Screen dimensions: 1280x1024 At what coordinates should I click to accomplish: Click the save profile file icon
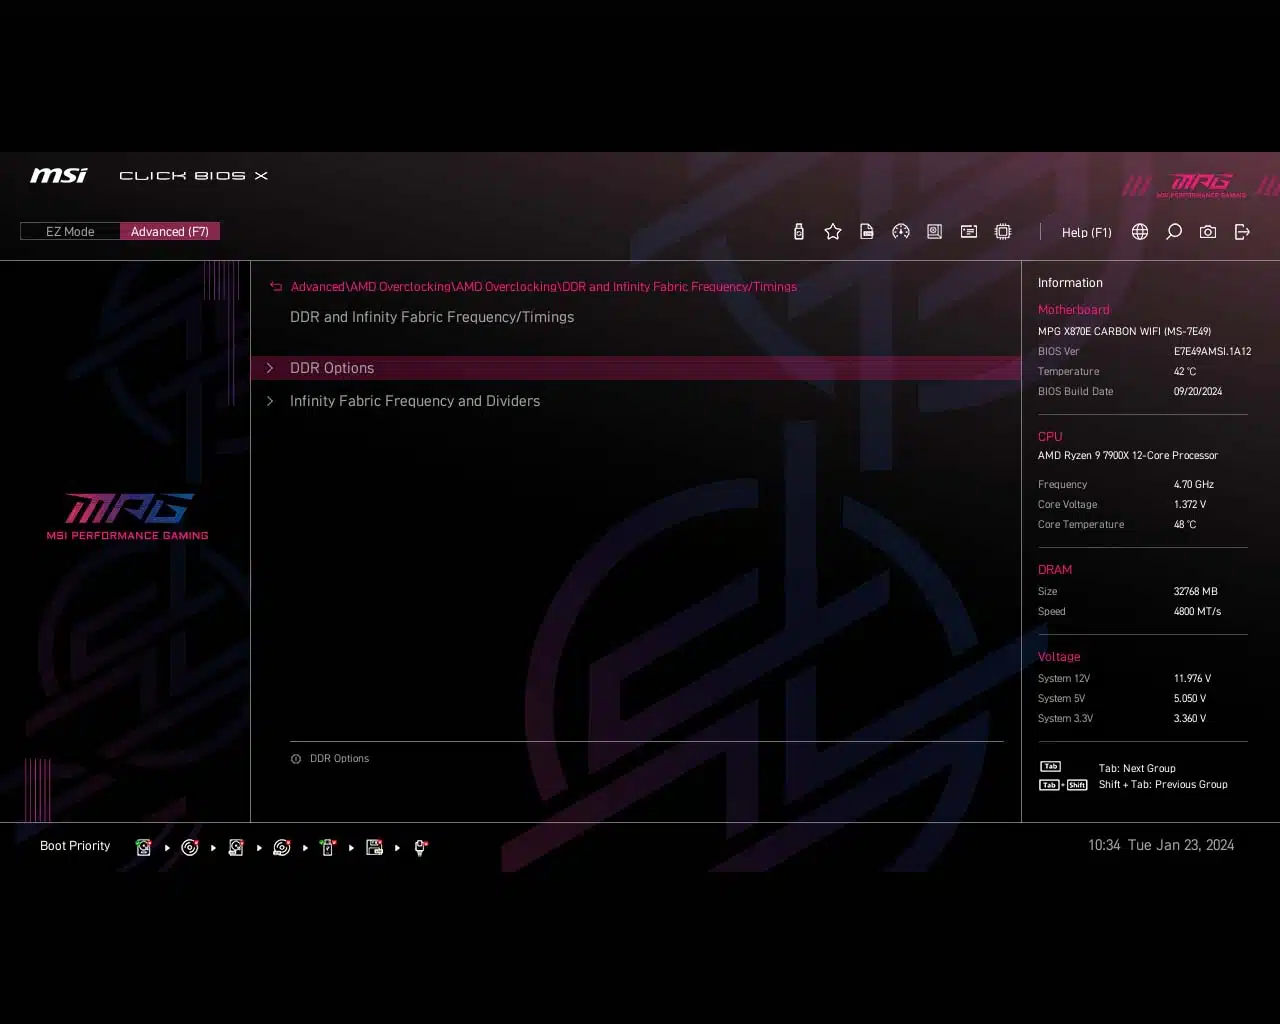[867, 232]
